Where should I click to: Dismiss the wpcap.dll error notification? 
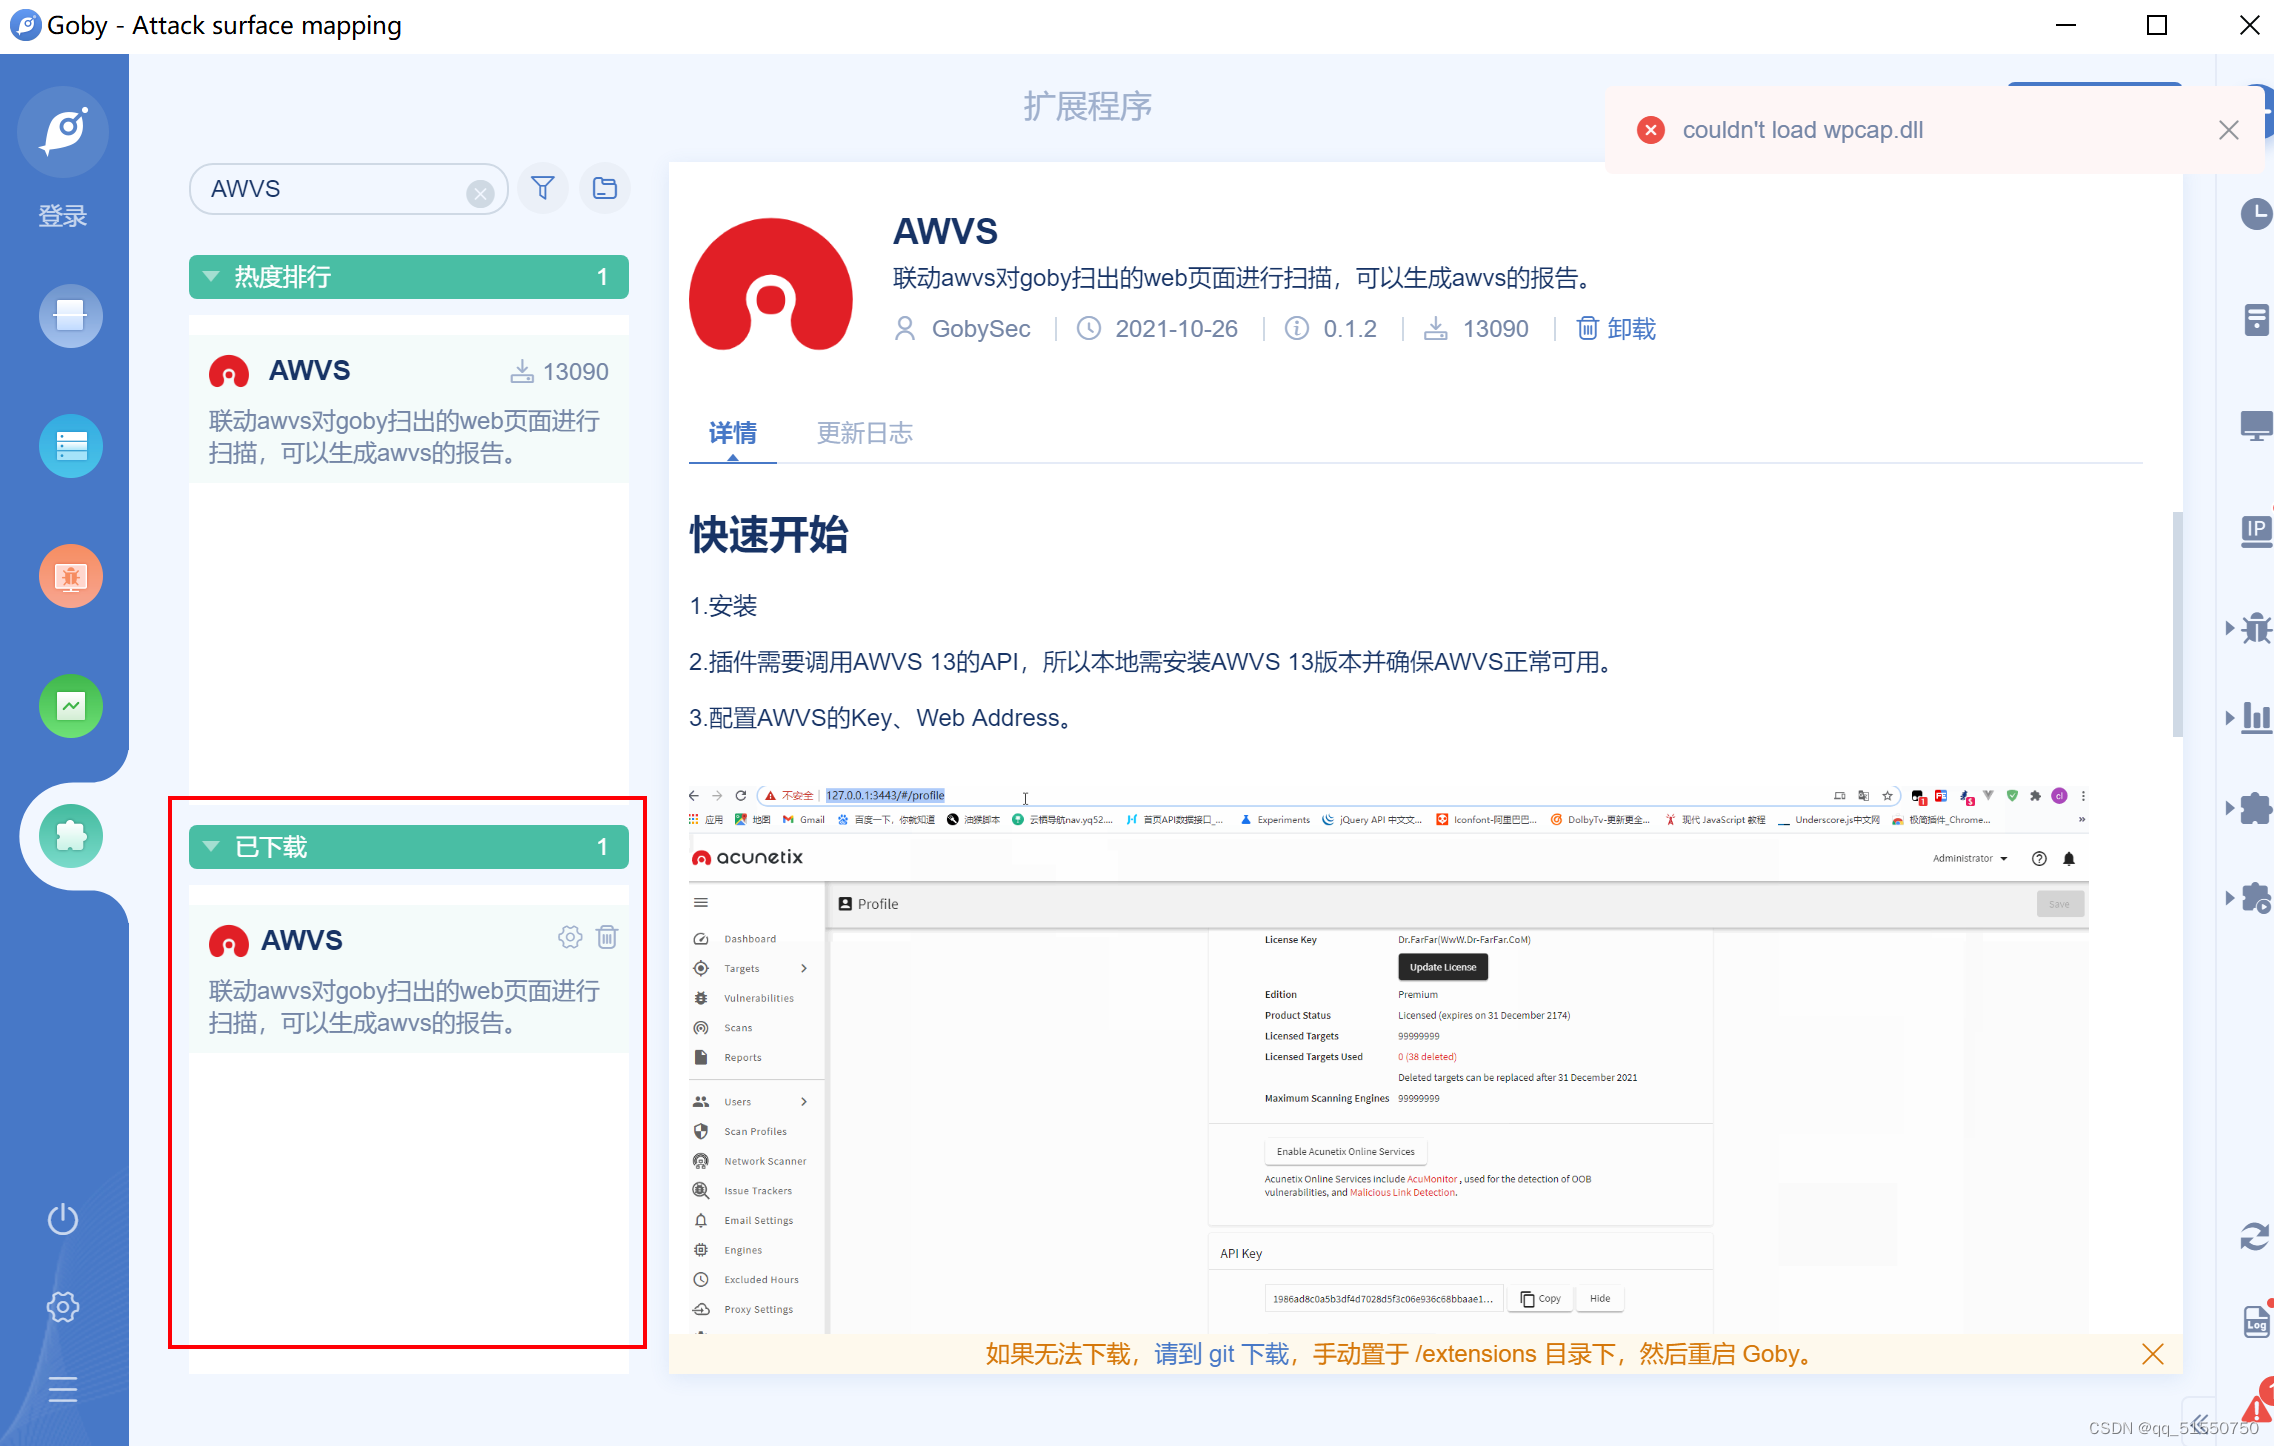point(2228,130)
